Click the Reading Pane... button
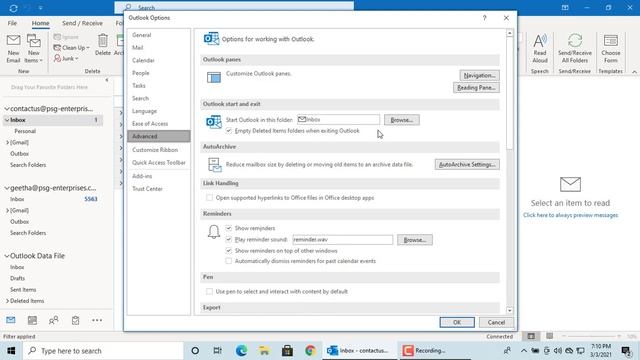The image size is (640, 360). (476, 88)
